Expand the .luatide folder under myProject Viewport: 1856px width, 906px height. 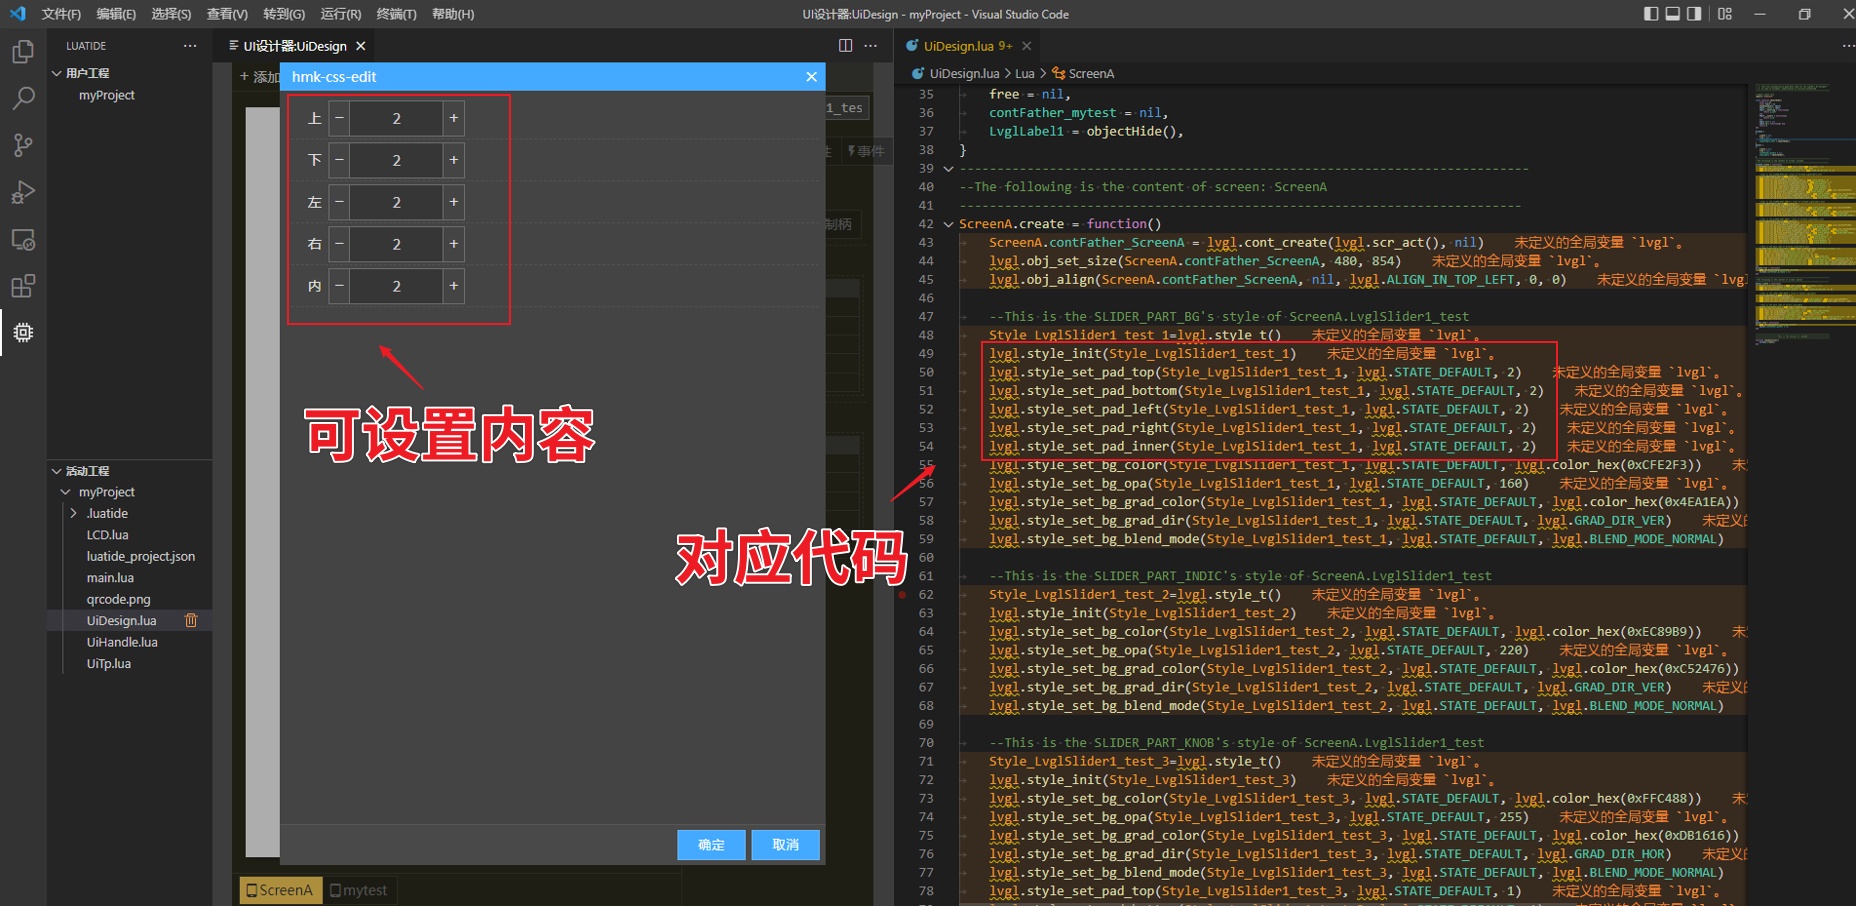tap(73, 513)
